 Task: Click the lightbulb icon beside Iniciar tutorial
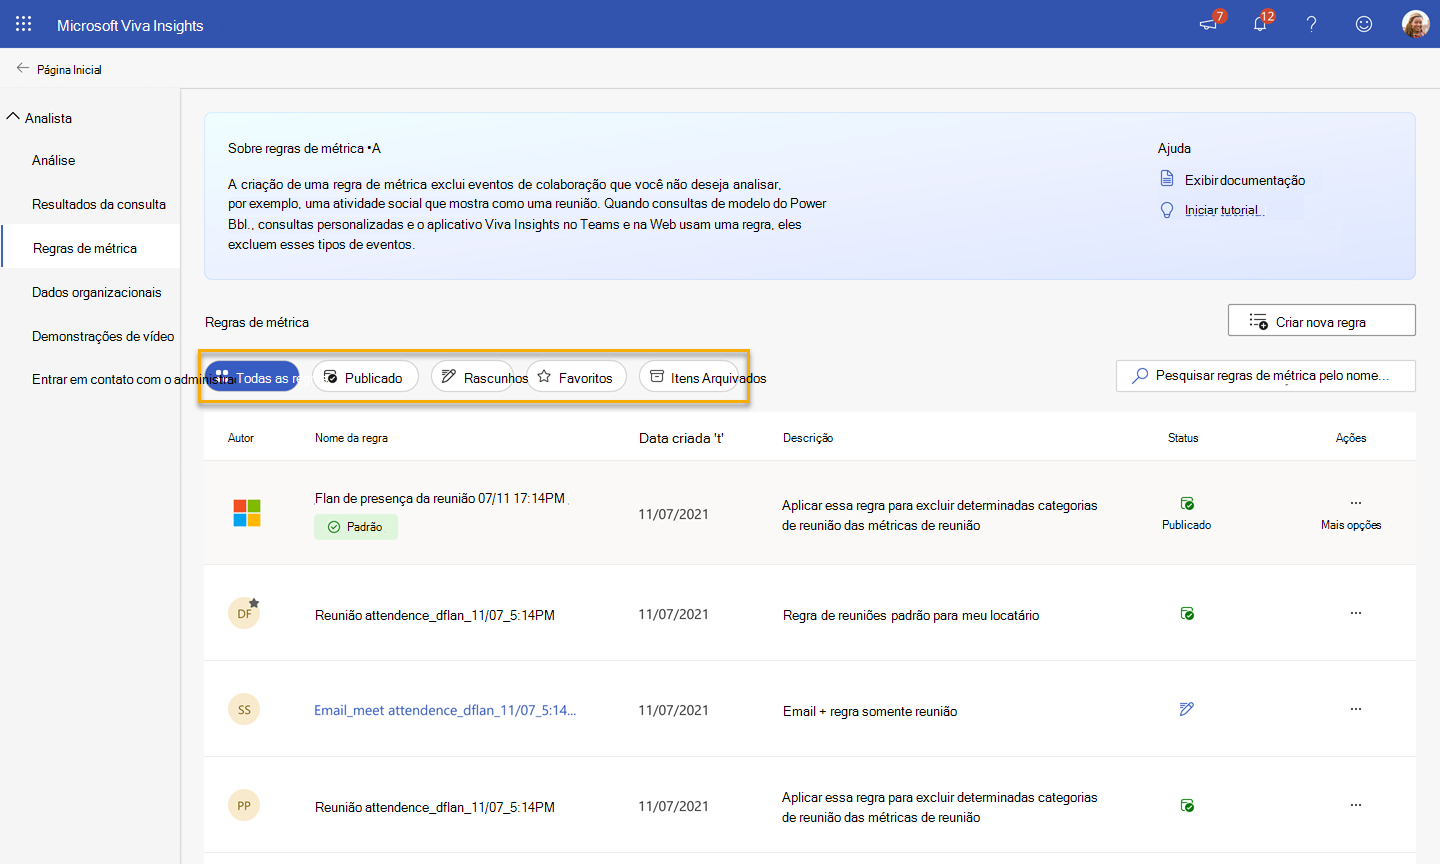click(1166, 210)
